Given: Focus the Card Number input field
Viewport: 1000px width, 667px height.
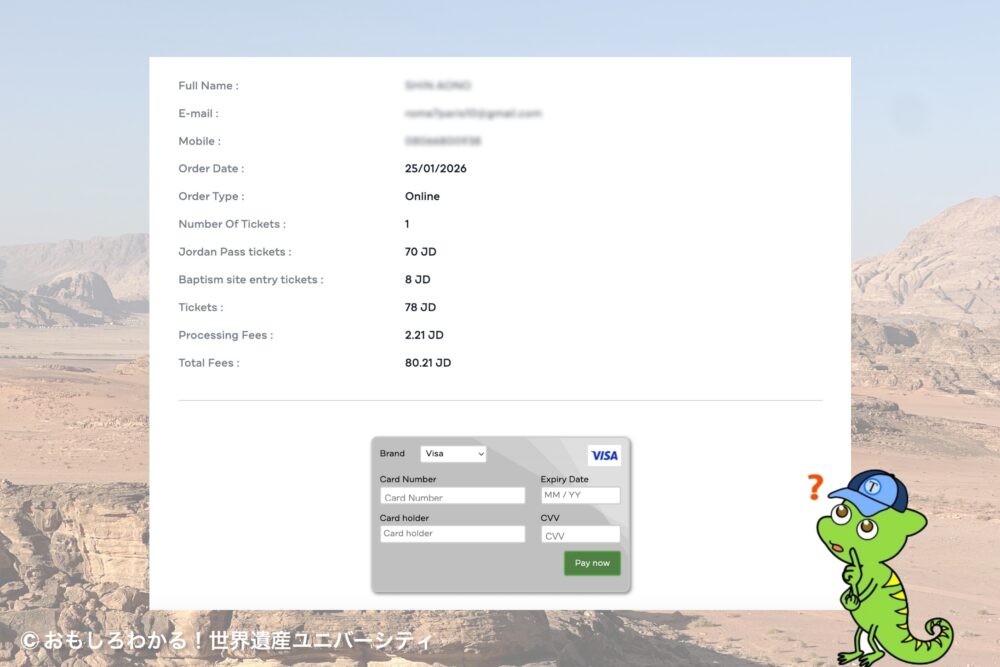Looking at the screenshot, I should (x=452, y=496).
